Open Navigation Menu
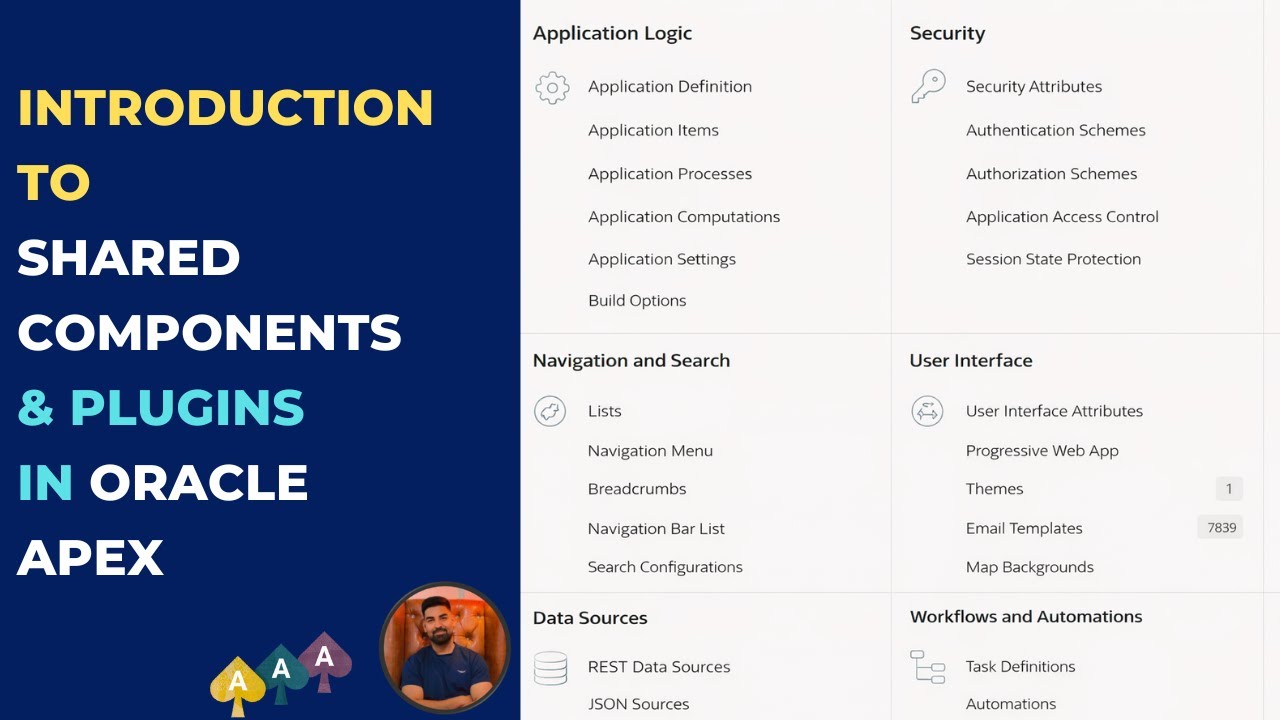Screen dimensions: 1280x720 (650, 451)
